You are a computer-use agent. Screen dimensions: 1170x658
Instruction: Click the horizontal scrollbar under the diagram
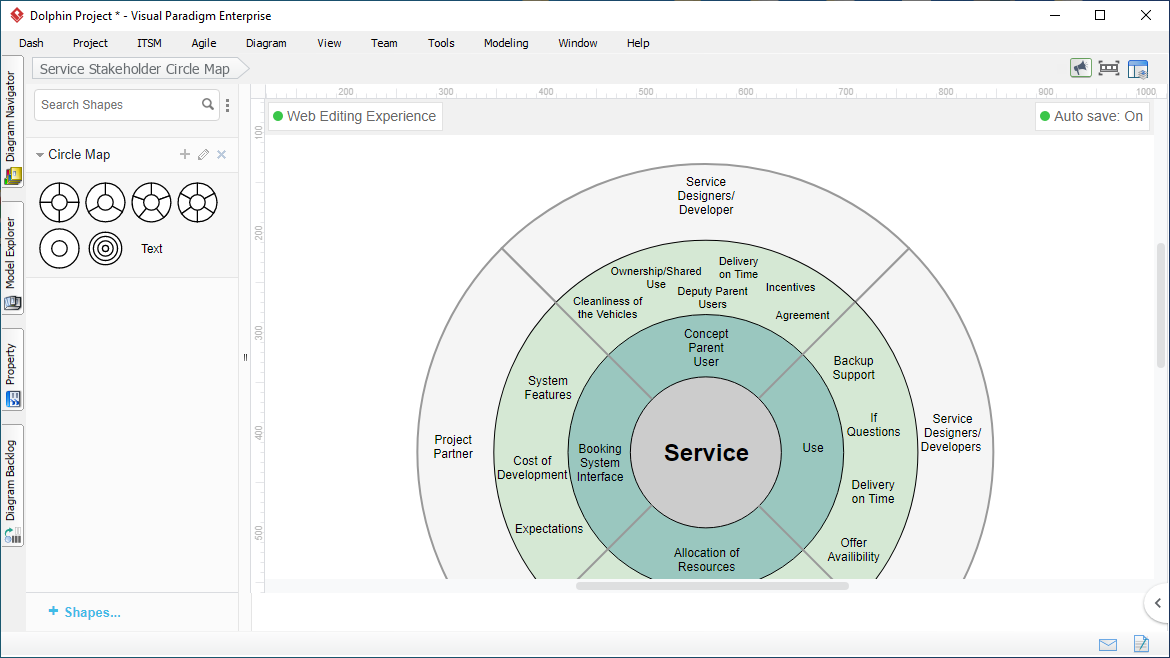tap(712, 586)
